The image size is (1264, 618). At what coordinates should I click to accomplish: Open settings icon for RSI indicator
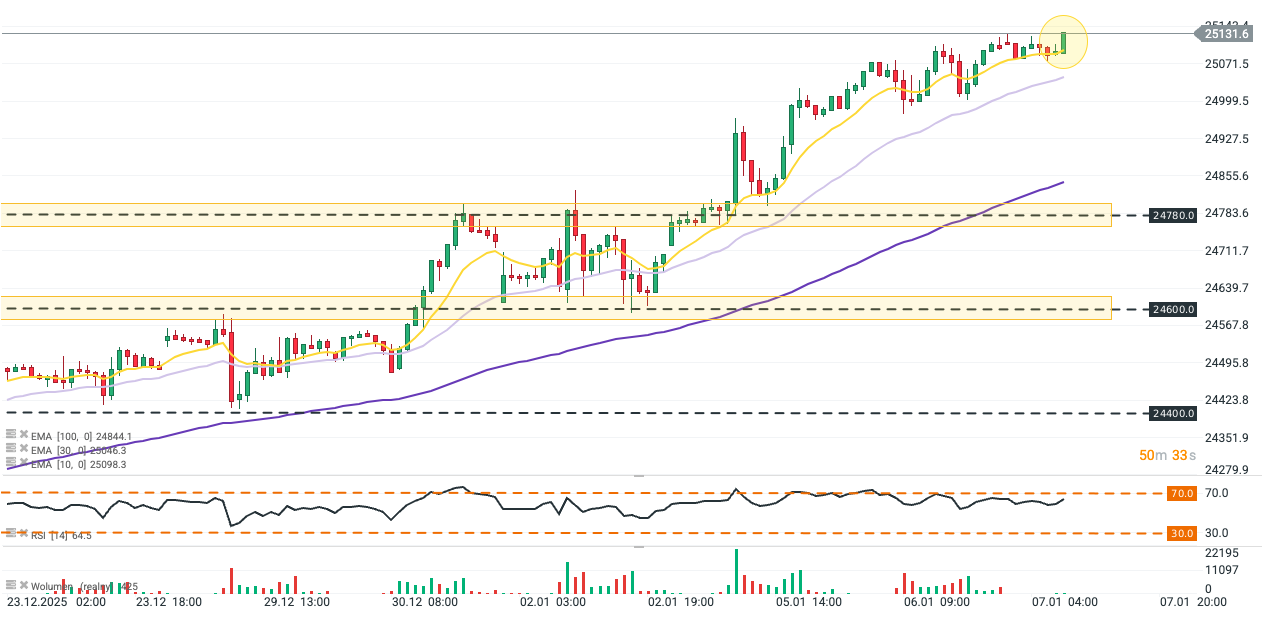[11, 535]
